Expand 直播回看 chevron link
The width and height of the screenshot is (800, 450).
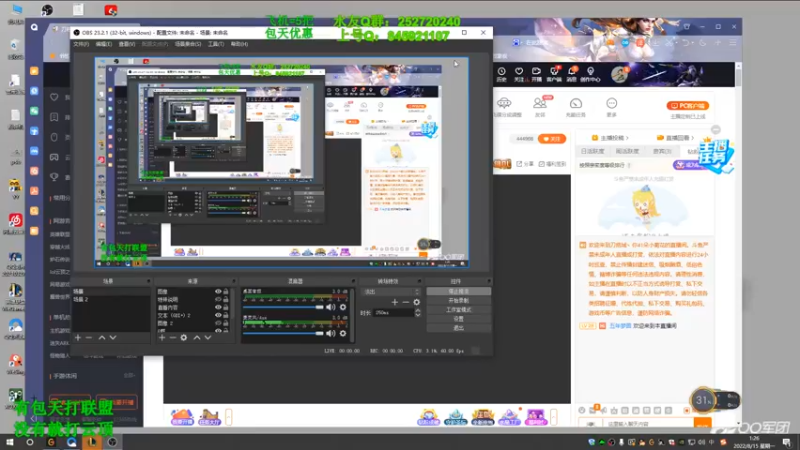coord(676,138)
